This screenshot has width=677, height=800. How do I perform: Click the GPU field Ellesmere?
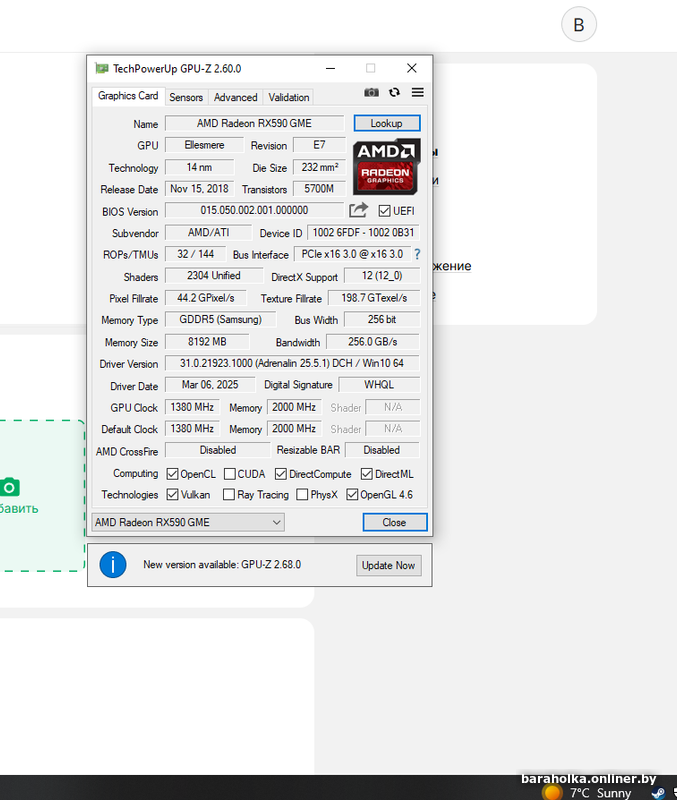tap(204, 145)
